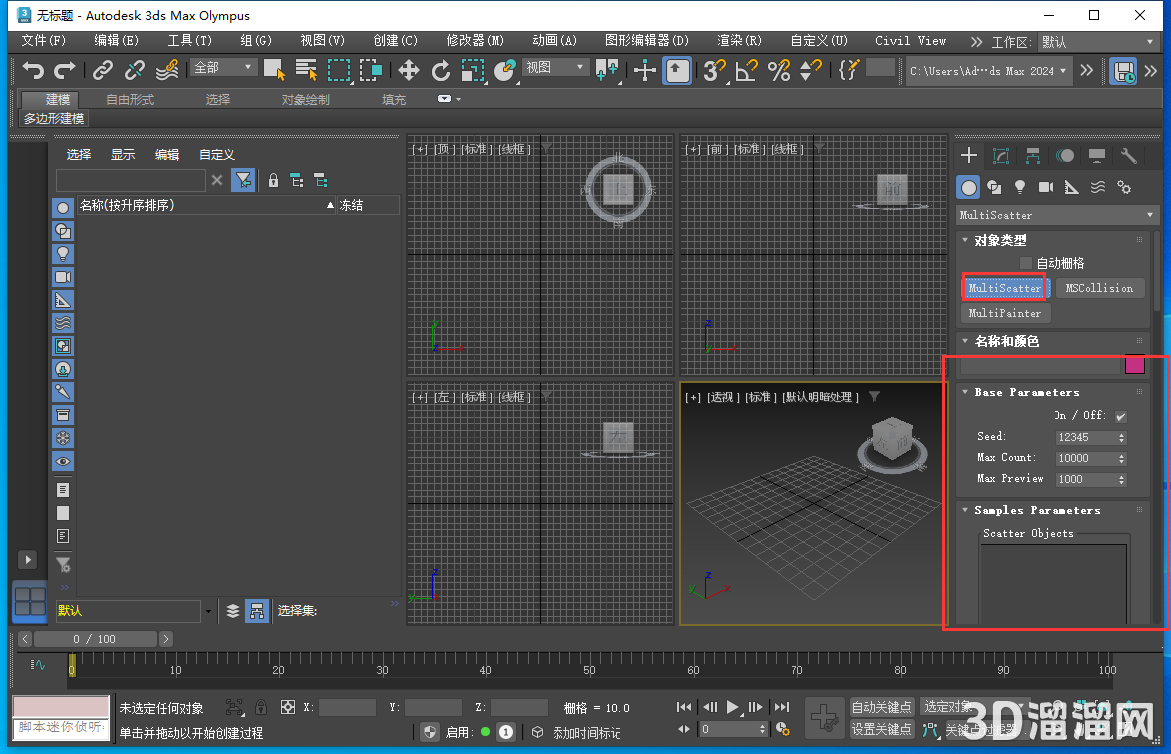Image resolution: width=1171 pixels, height=754 pixels.
Task: Open the Edit menu
Action: (x=117, y=40)
